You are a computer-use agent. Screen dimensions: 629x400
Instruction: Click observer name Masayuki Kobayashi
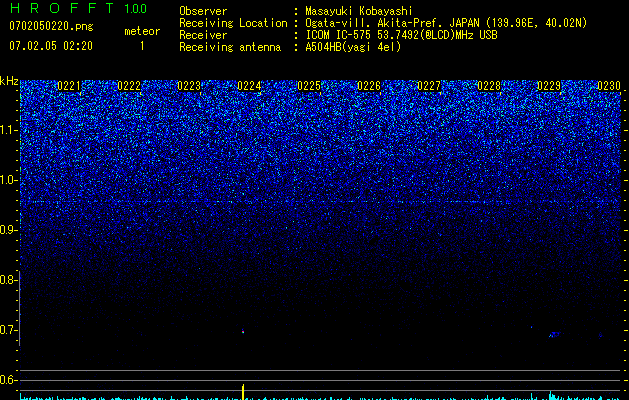(359, 11)
